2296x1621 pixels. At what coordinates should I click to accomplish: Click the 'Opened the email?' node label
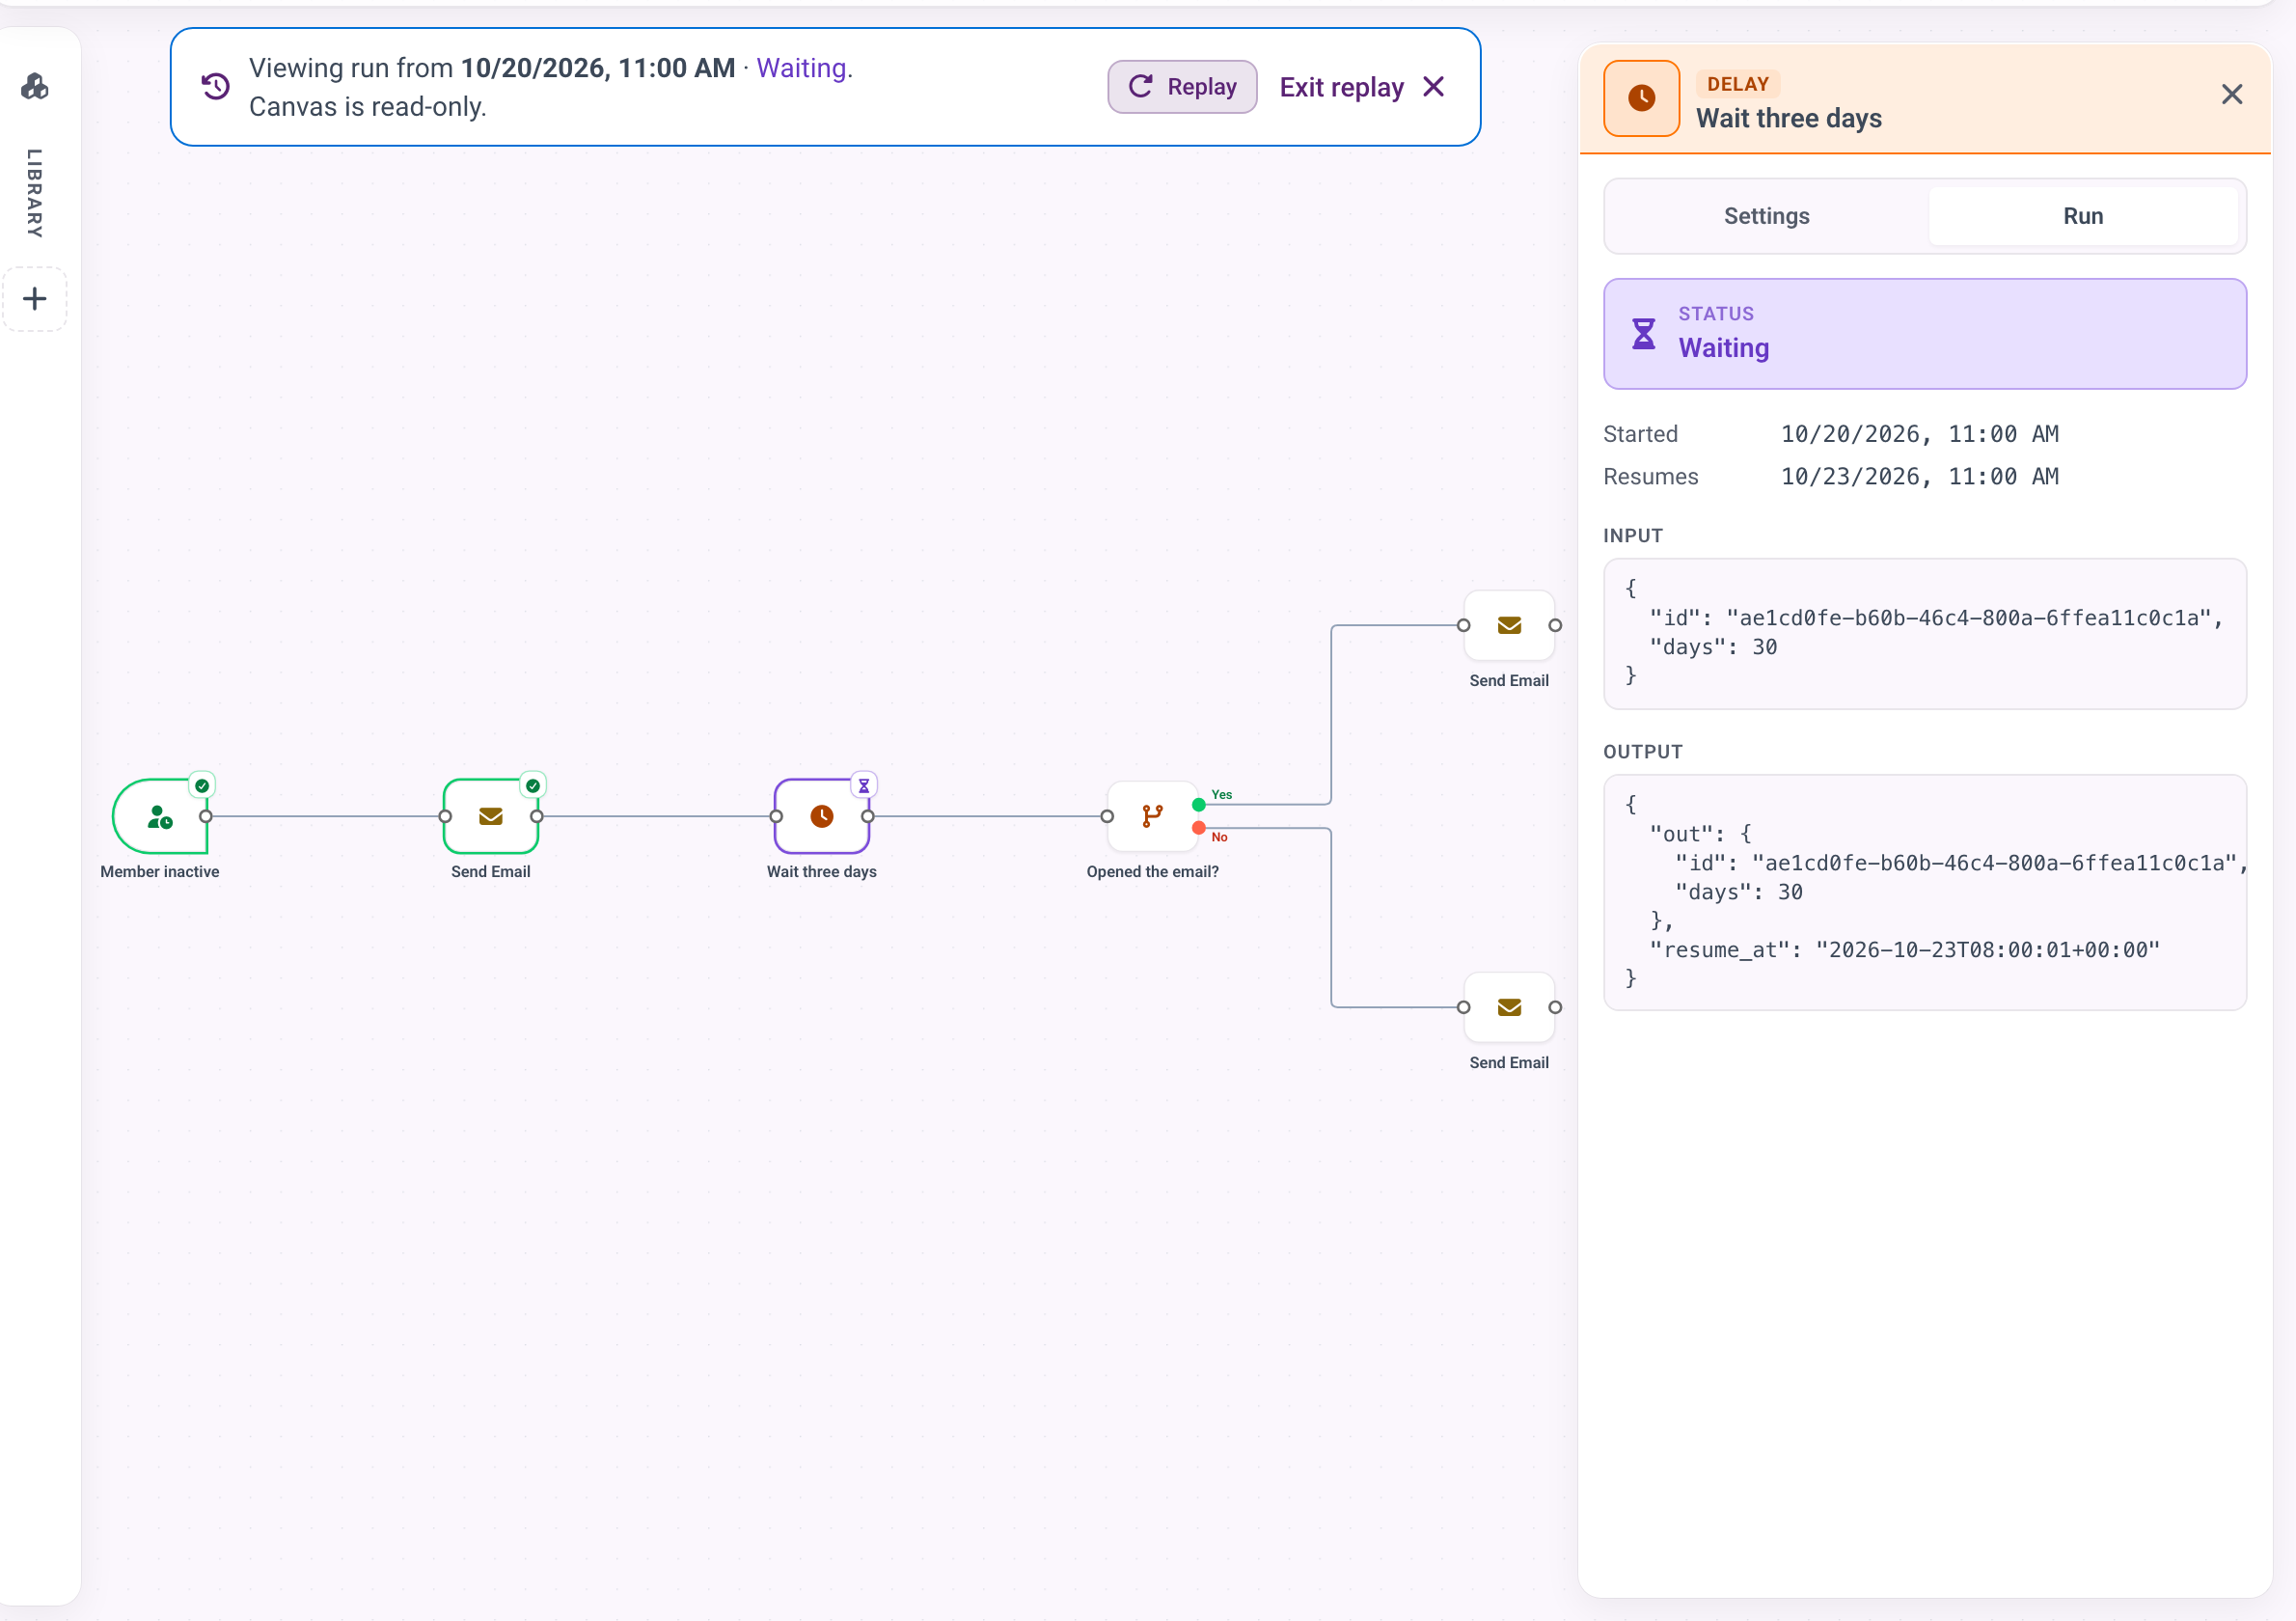[x=1152, y=872]
